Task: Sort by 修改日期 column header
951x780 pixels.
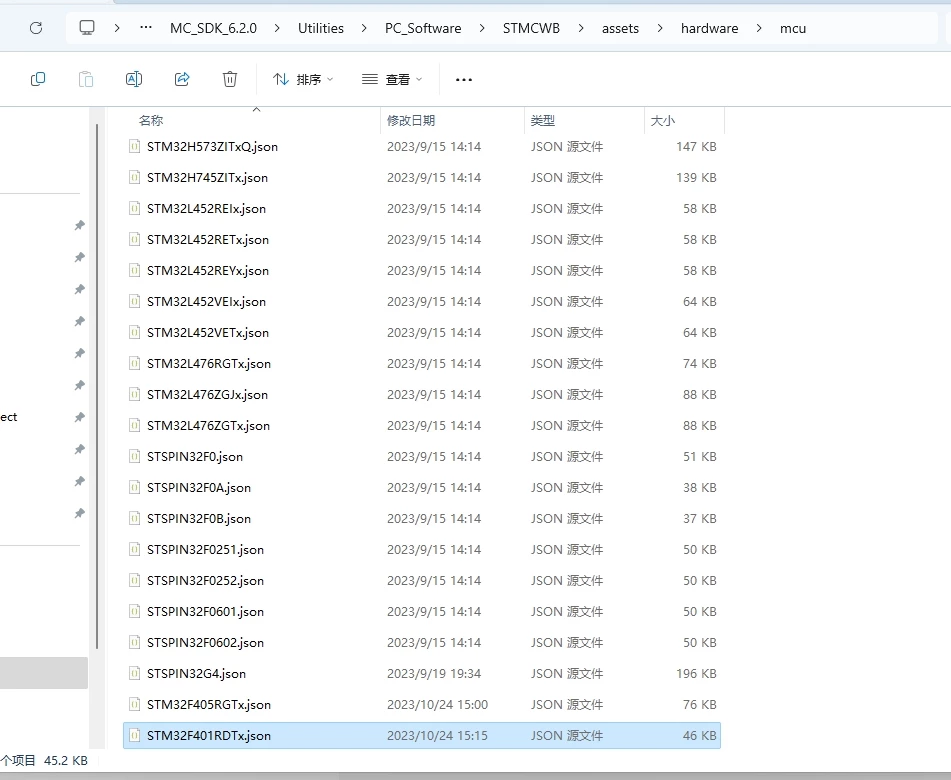Action: tap(411, 121)
